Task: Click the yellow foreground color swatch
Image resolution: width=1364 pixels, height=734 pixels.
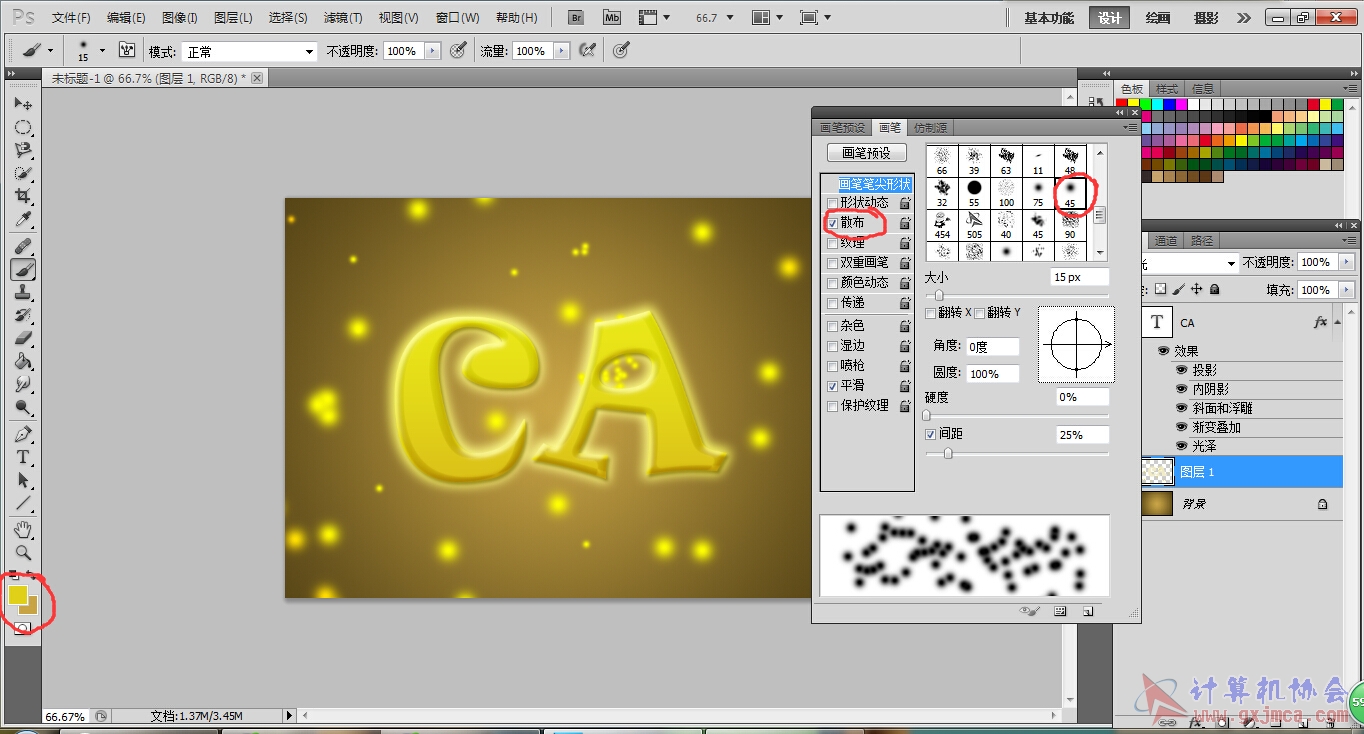Action: [17, 594]
